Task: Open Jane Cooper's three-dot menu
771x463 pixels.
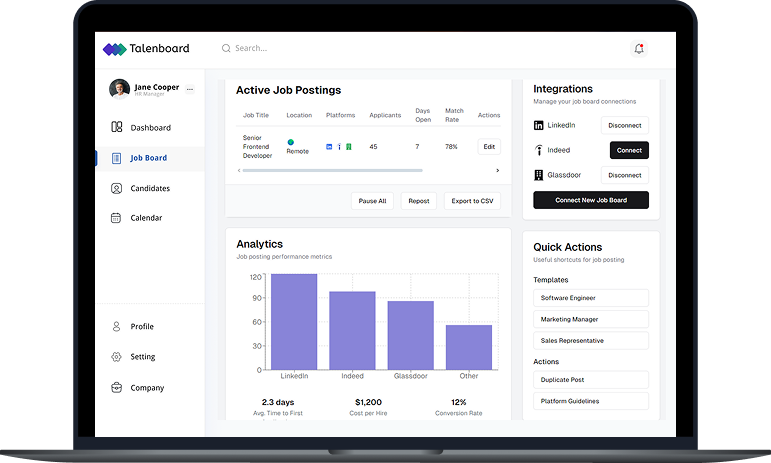Action: tap(190, 89)
